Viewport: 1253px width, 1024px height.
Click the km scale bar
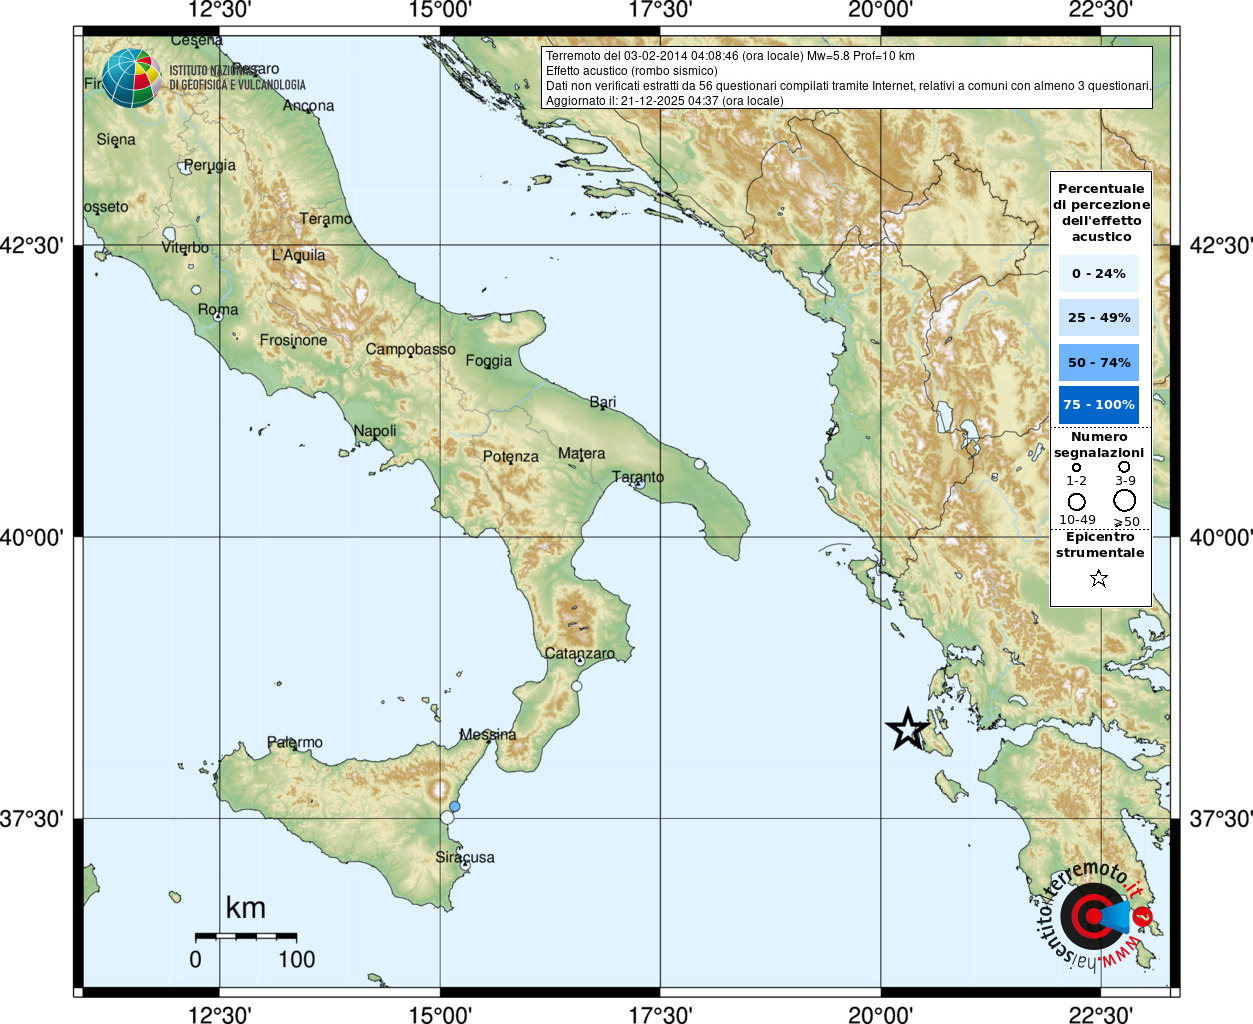pyautogui.click(x=245, y=936)
